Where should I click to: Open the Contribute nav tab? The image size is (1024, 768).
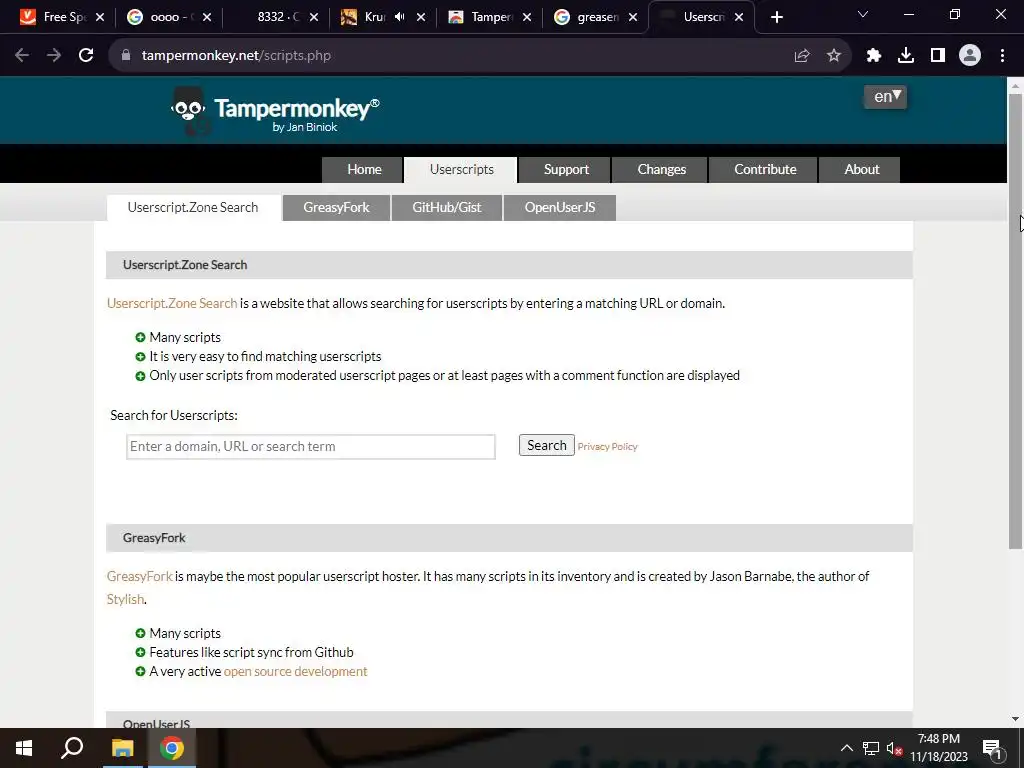(x=764, y=170)
